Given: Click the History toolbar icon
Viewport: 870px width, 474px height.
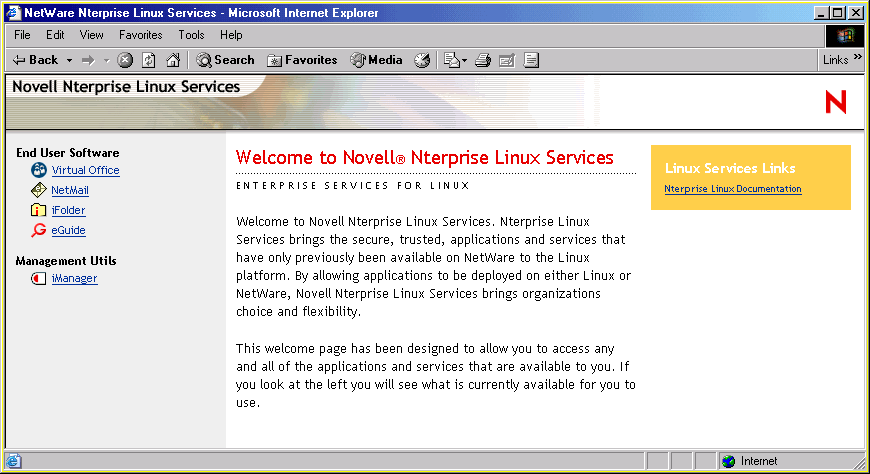Looking at the screenshot, I should point(422,60).
